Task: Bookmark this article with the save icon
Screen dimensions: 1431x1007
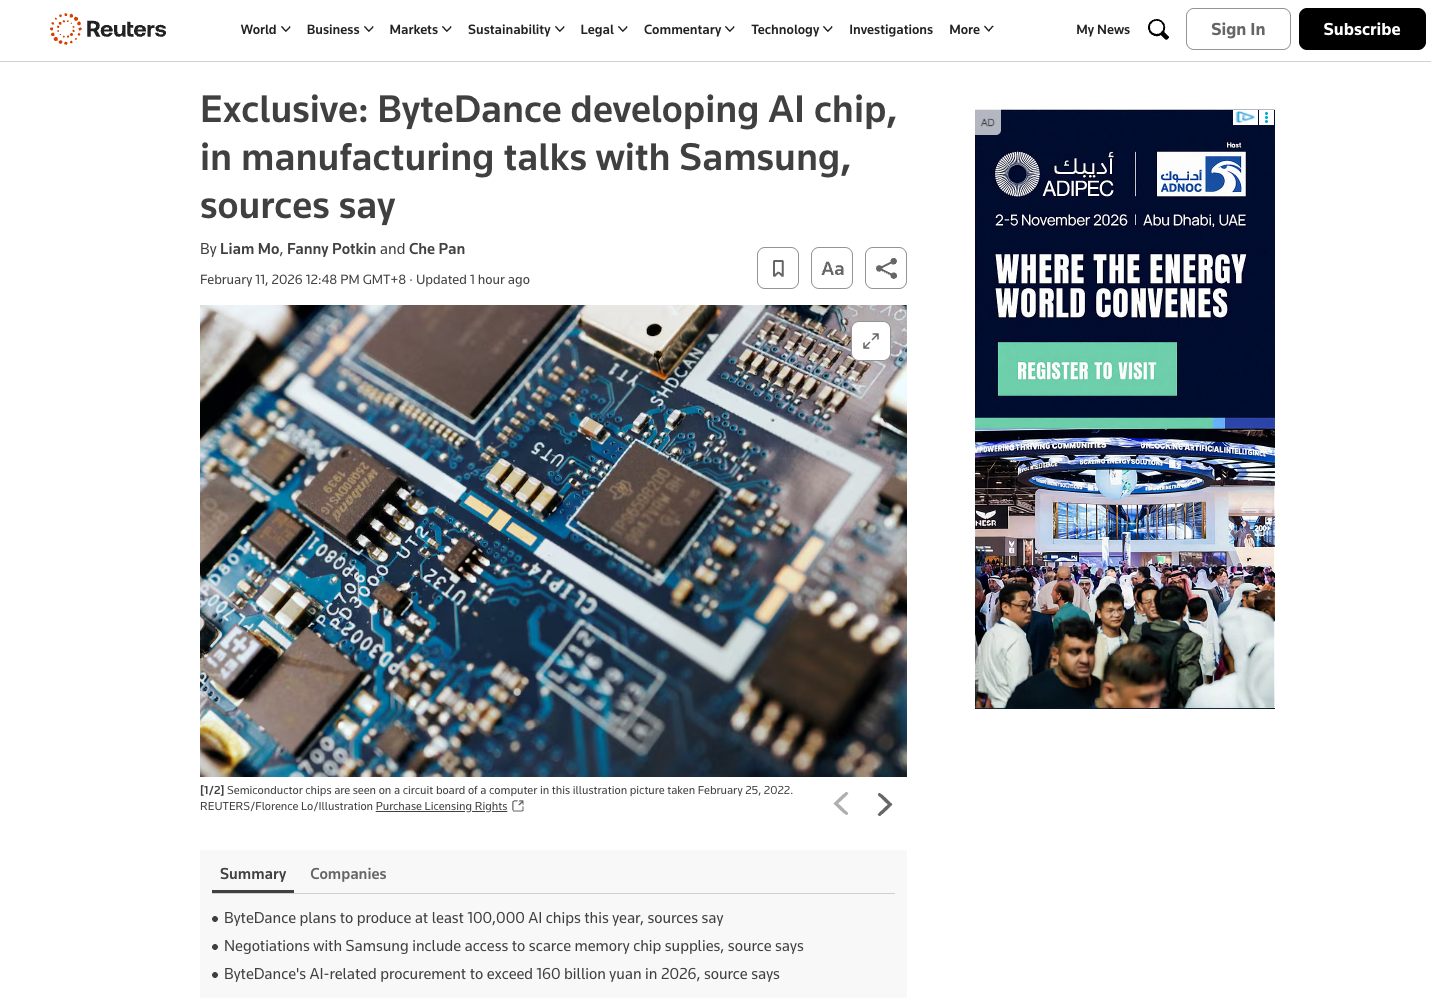Action: (x=778, y=268)
